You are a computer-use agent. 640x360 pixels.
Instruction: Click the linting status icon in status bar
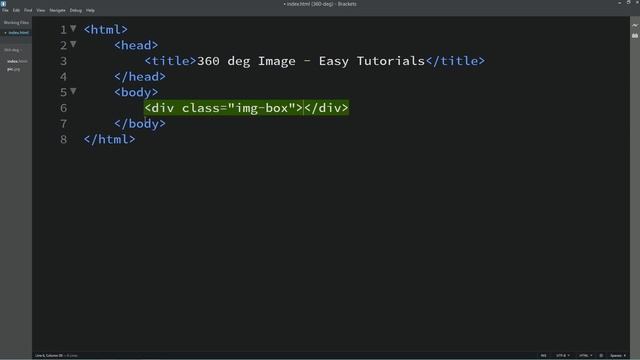point(601,356)
